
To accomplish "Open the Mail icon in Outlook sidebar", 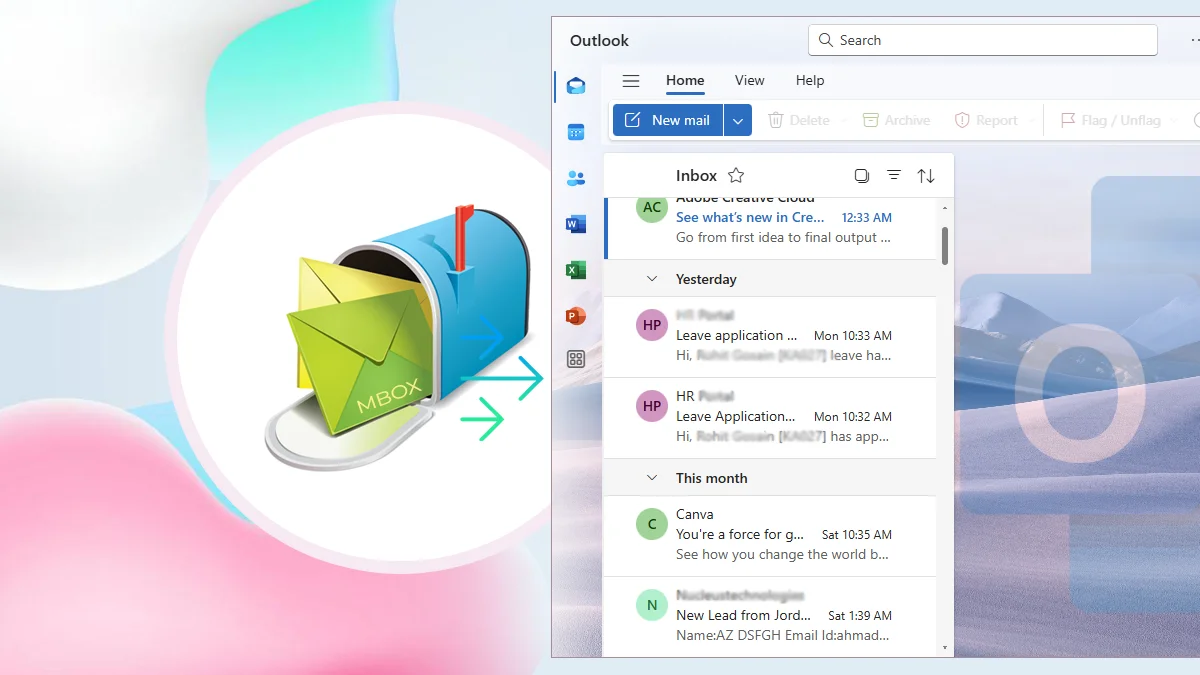I will (576, 86).
